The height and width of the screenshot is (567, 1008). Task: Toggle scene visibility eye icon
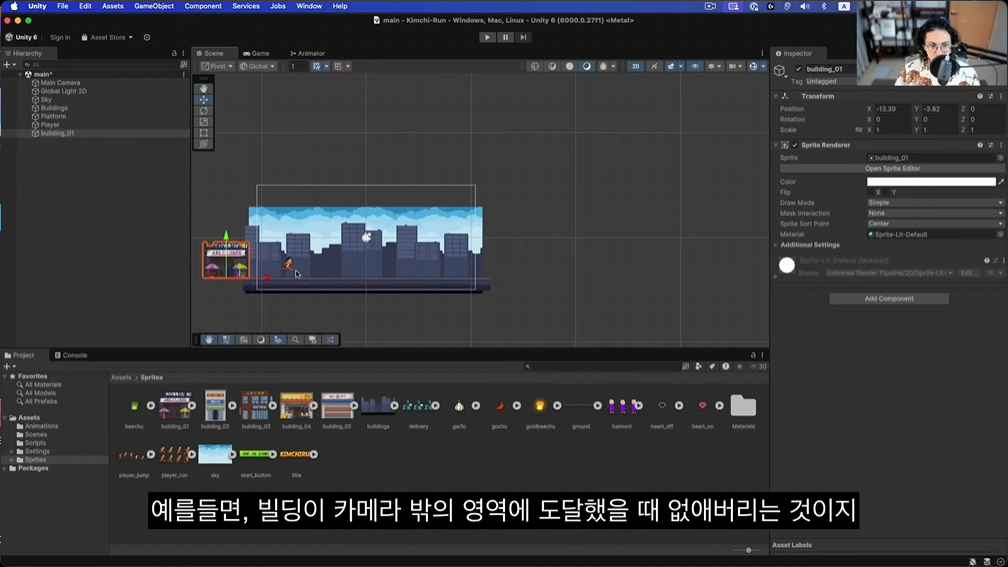[x=694, y=66]
